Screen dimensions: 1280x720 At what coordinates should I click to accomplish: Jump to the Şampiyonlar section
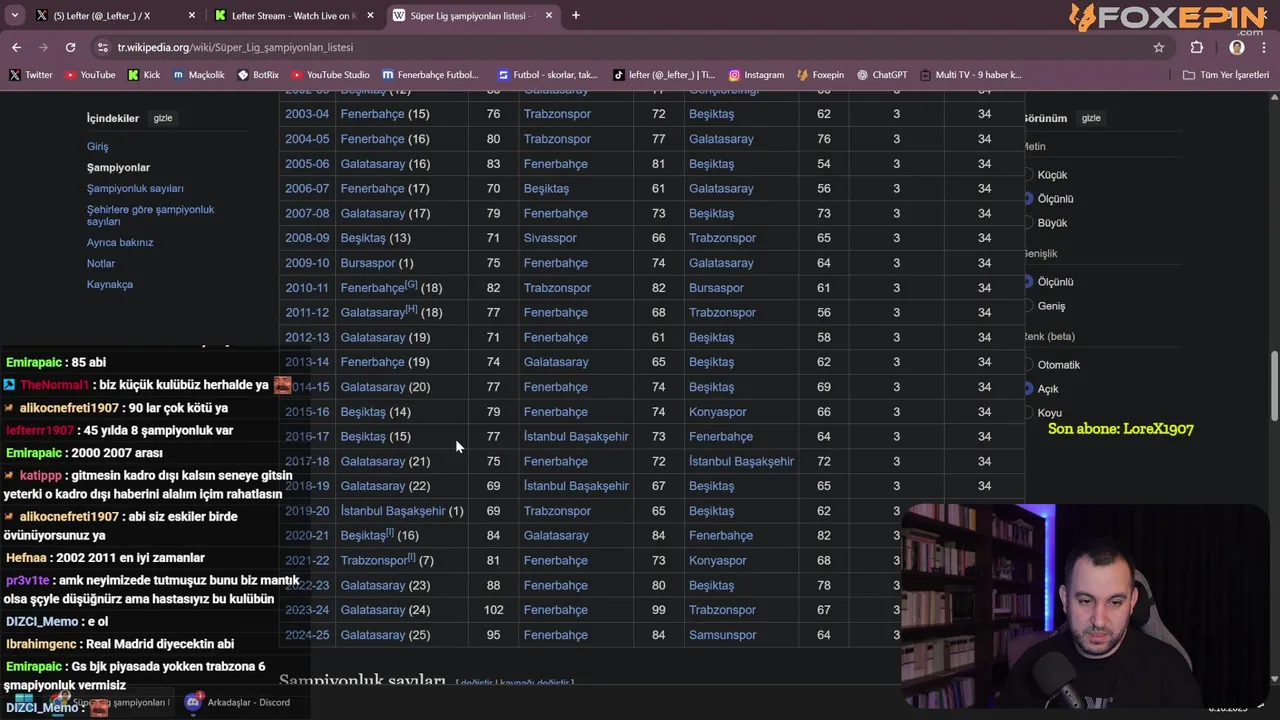[x=118, y=167]
